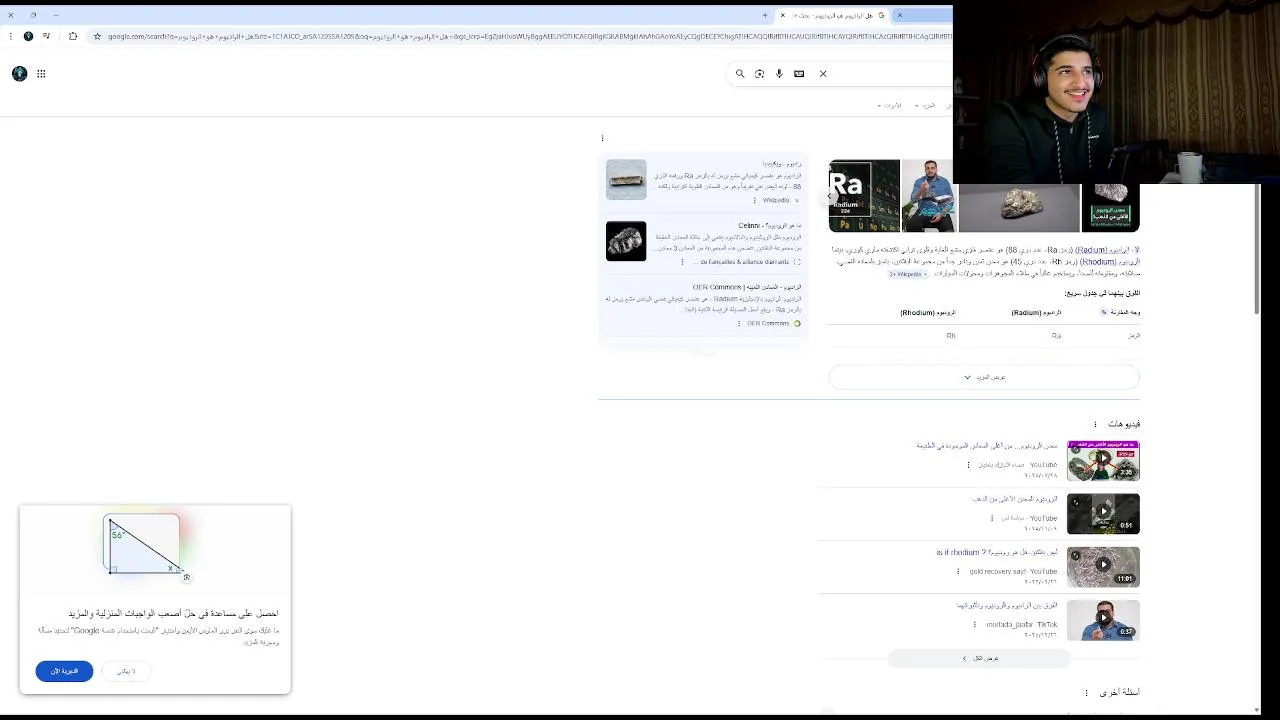Open the Celinni rhodium nugget thumbnail
Image resolution: width=1280 pixels, height=720 pixels.
(x=626, y=241)
